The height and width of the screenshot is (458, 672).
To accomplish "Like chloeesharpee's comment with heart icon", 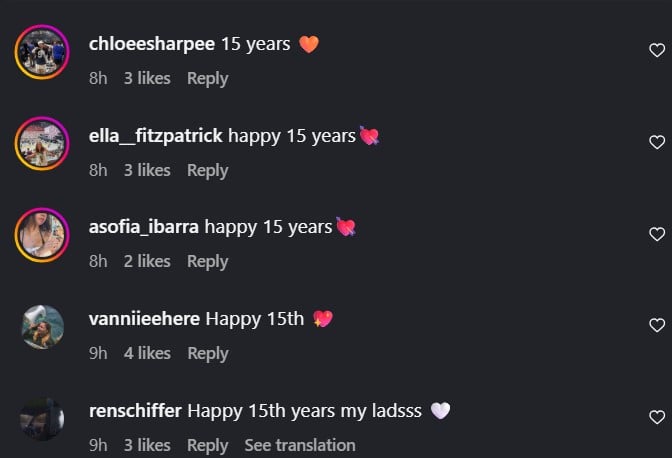I will pos(657,50).
